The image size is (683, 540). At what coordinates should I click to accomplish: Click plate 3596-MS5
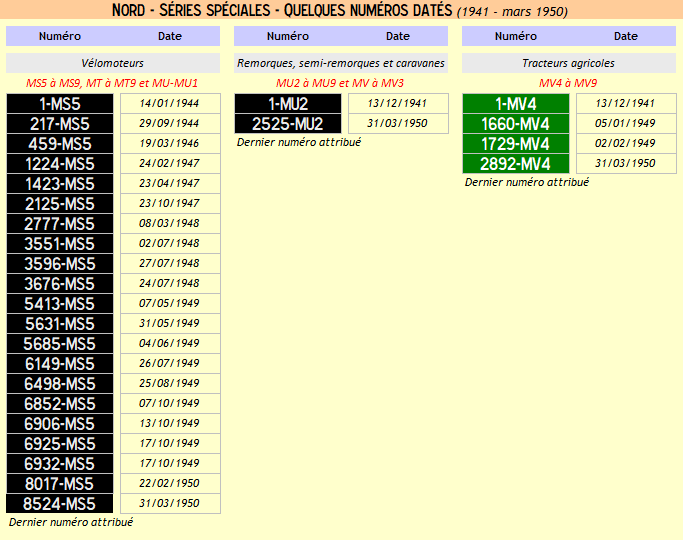click(60, 264)
